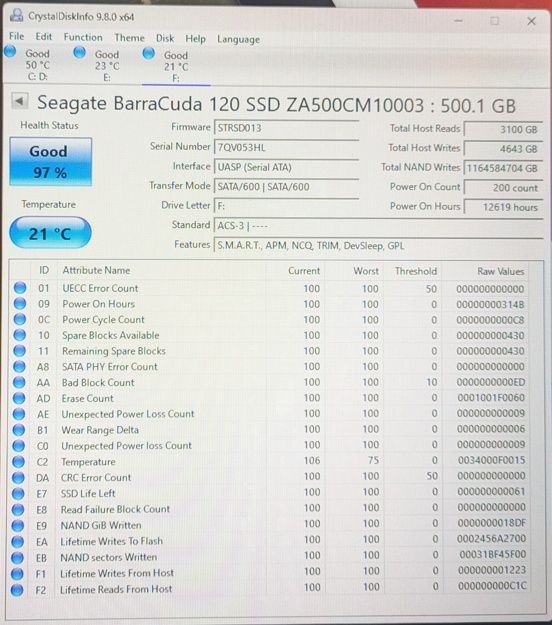Screen dimensions: 552x625
Task: Select the Erase Count attribute name
Action: click(87, 398)
